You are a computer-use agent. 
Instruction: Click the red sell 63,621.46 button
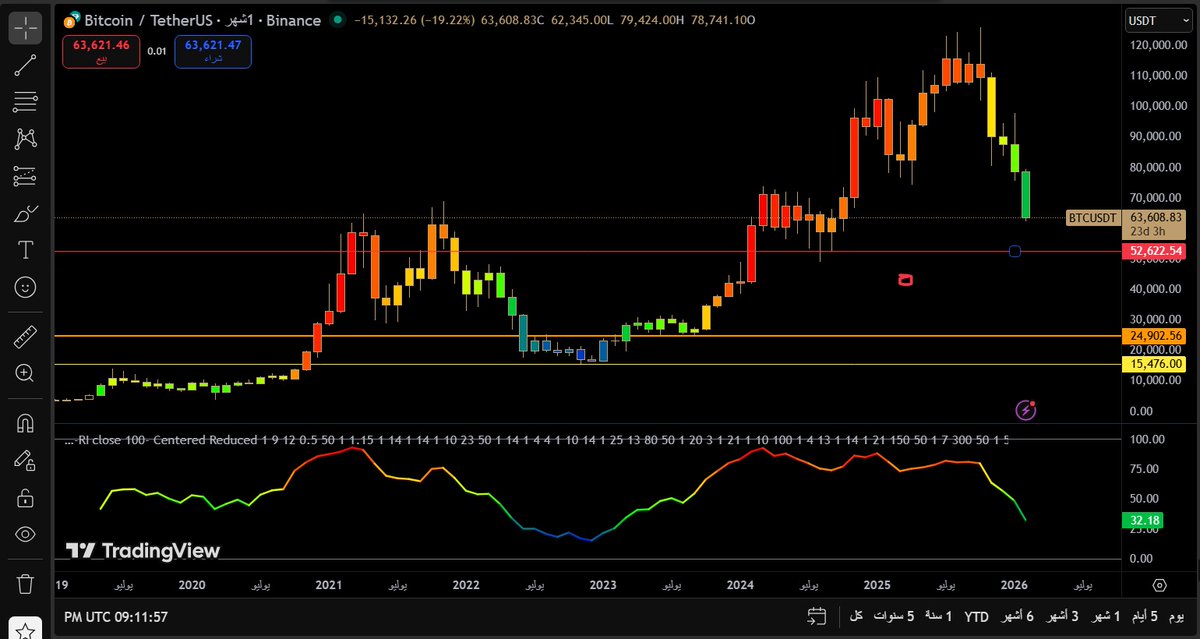click(x=100, y=52)
